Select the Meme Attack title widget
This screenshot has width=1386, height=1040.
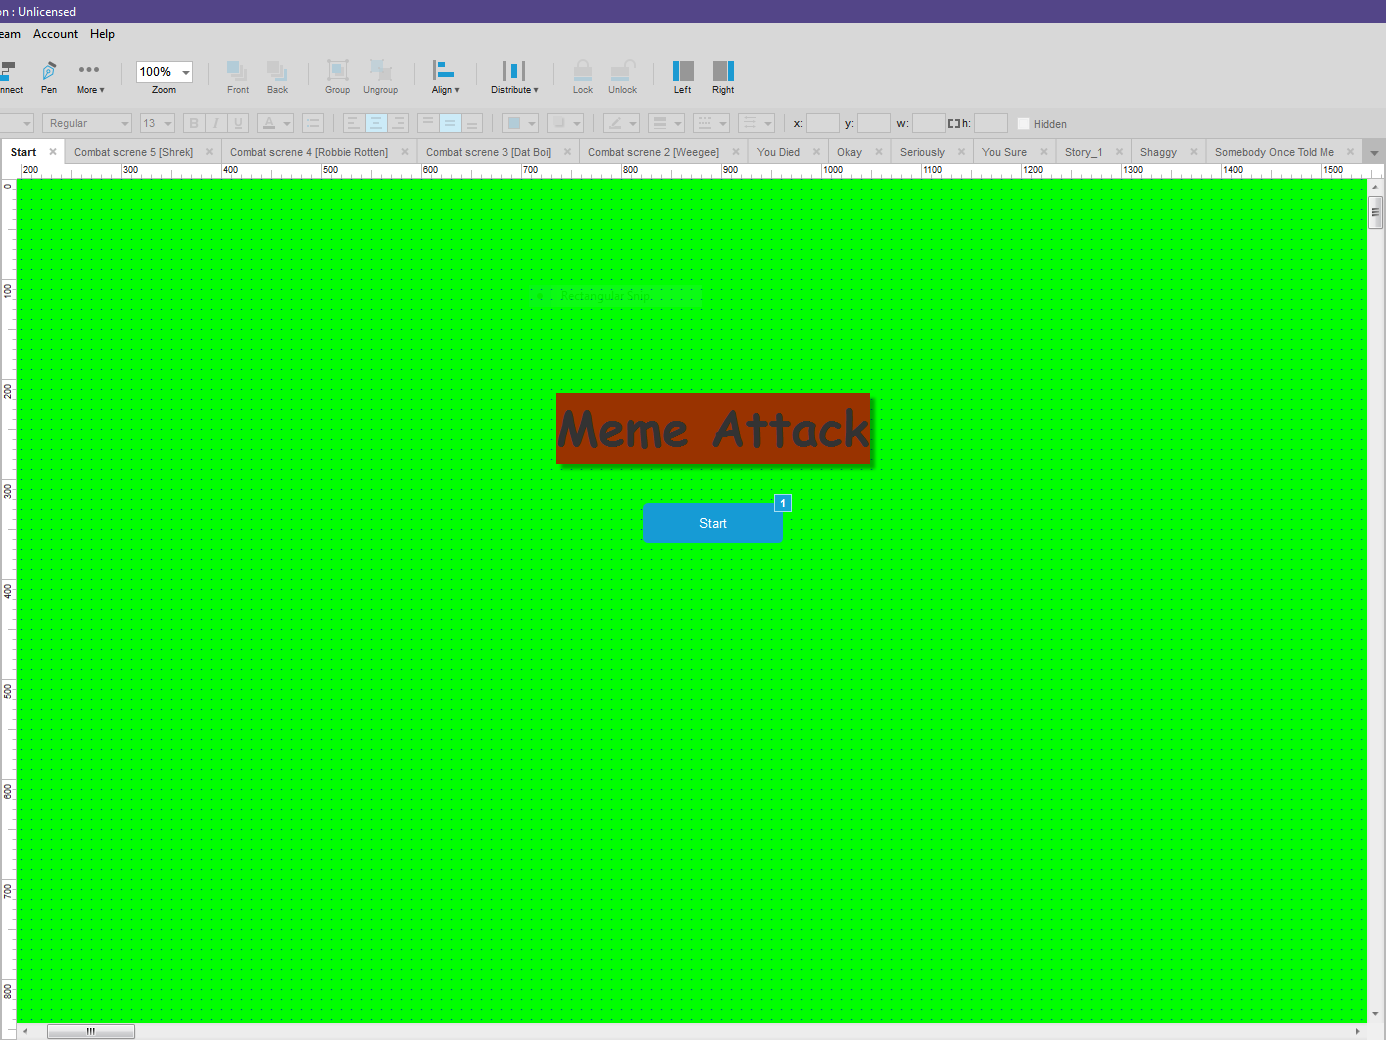point(712,428)
